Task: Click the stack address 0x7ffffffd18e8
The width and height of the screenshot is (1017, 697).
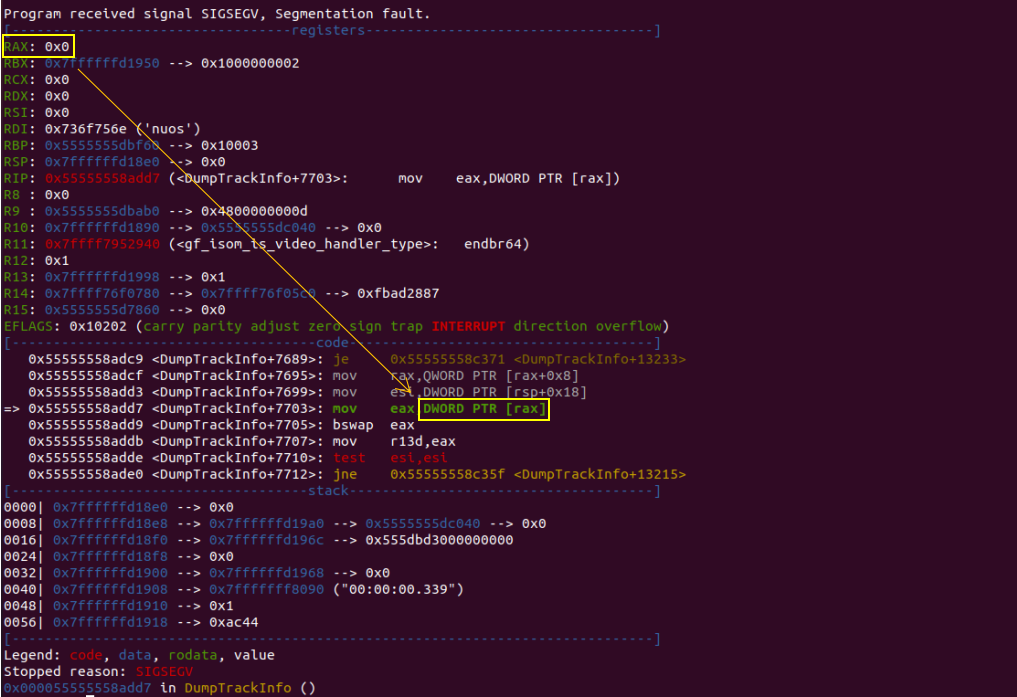Action: tap(110, 523)
